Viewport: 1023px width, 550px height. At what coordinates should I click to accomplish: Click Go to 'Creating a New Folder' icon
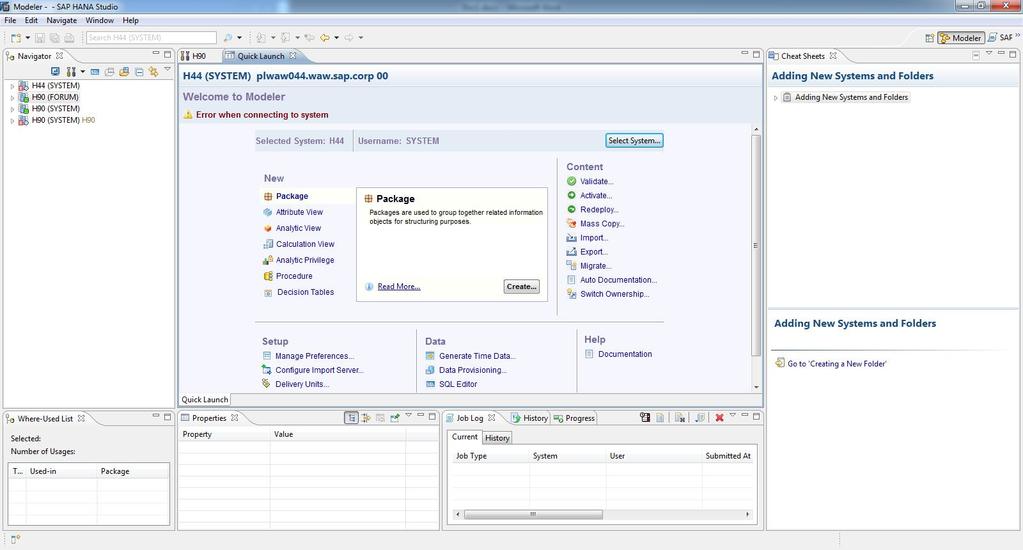[x=780, y=363]
